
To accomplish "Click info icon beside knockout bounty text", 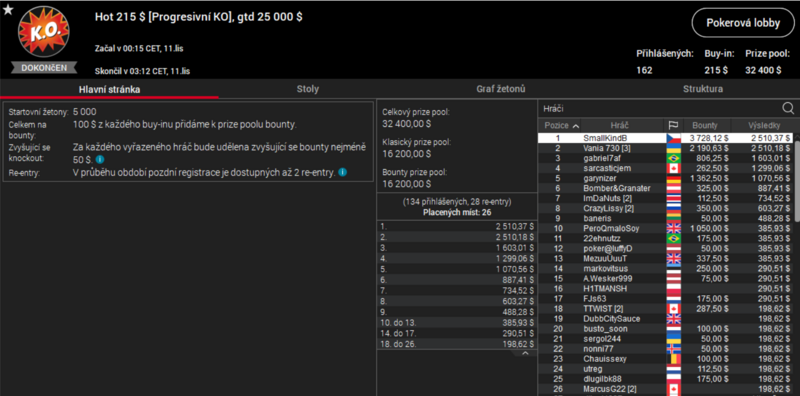I will coord(100,159).
